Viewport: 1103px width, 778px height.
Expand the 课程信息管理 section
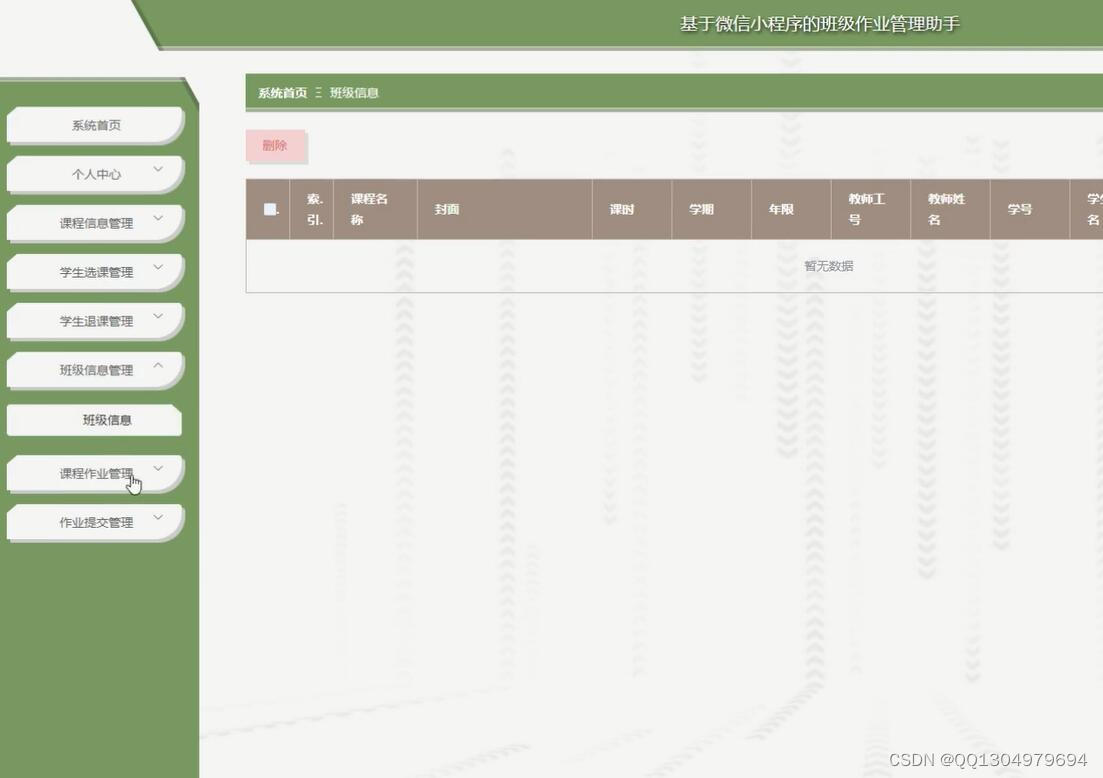(x=156, y=218)
